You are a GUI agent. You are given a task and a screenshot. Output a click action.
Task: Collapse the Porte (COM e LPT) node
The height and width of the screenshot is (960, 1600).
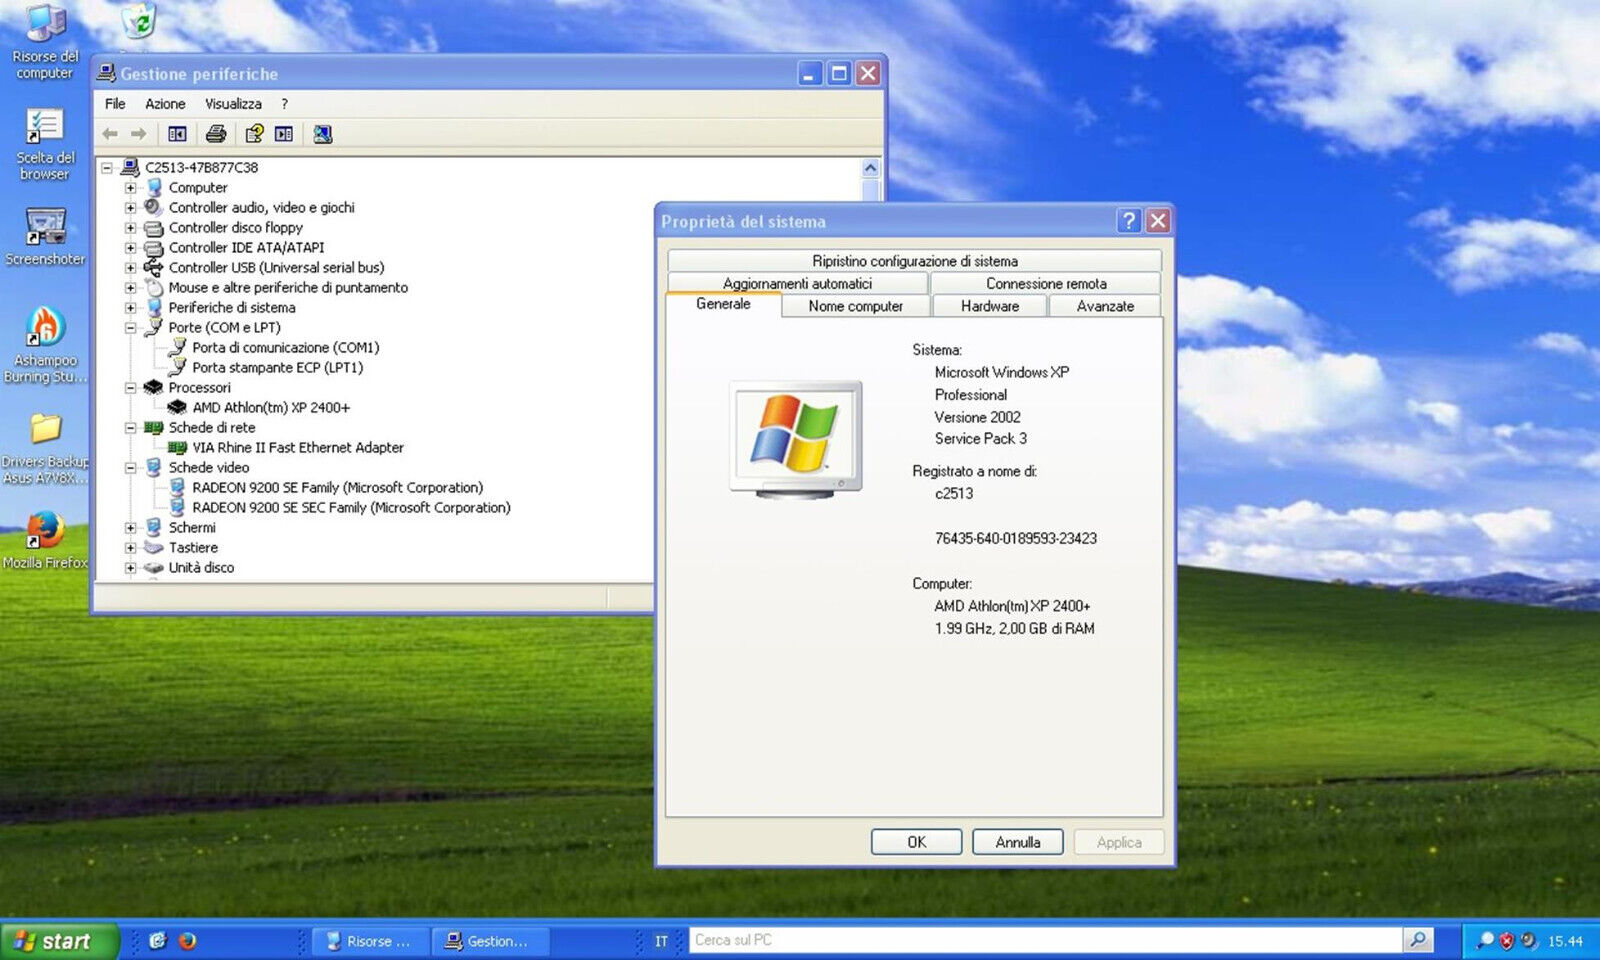click(x=130, y=328)
